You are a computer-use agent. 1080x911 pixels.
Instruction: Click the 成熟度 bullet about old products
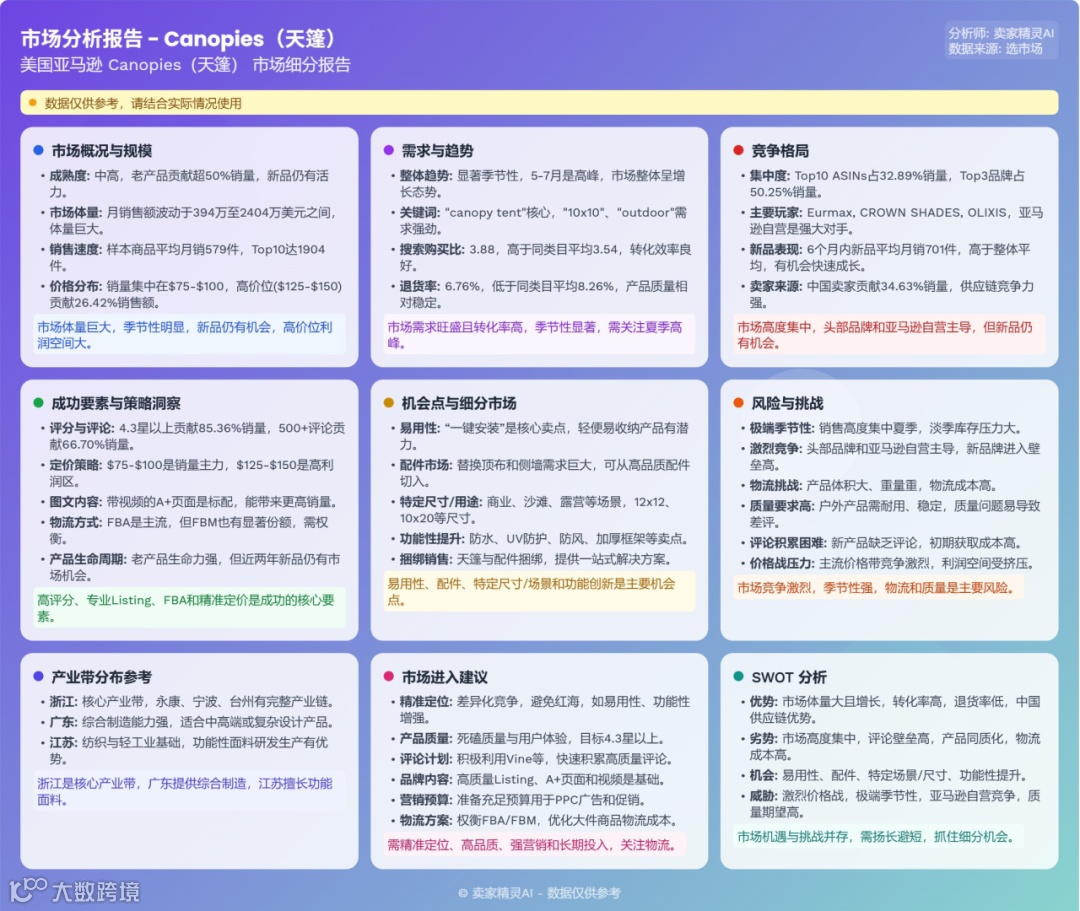[x=189, y=184]
